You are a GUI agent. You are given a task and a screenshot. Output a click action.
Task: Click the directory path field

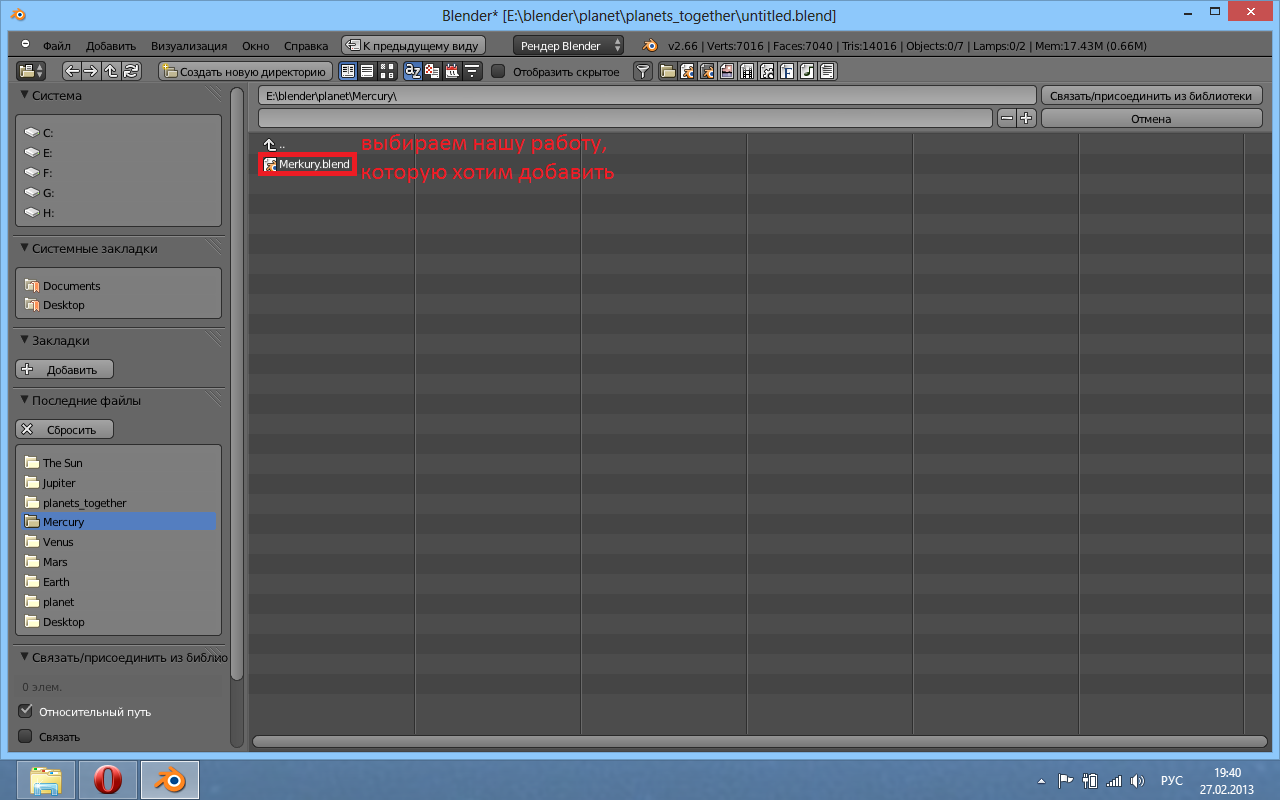(647, 96)
